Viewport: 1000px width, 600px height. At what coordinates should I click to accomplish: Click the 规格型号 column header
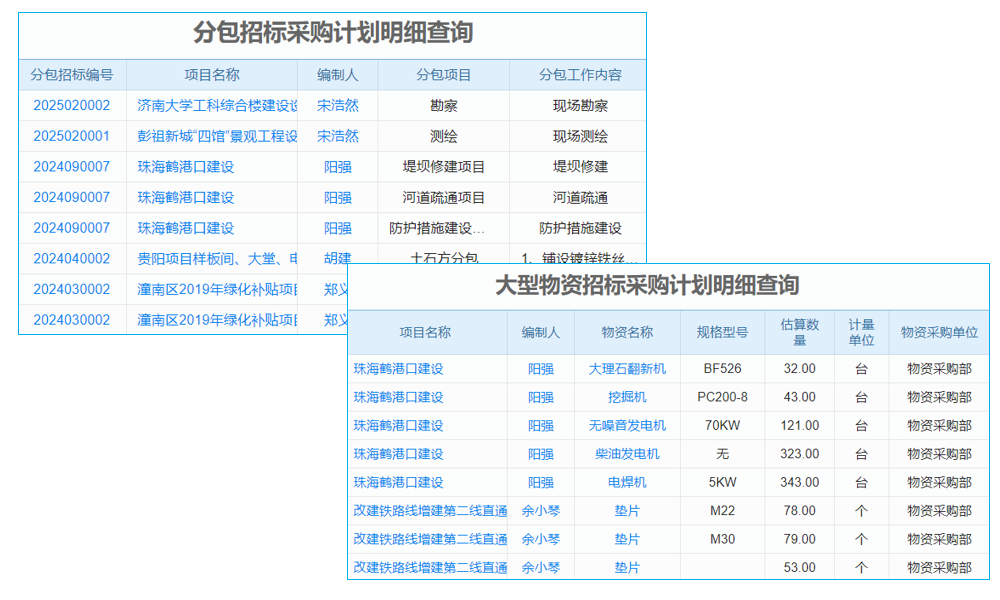(x=722, y=332)
